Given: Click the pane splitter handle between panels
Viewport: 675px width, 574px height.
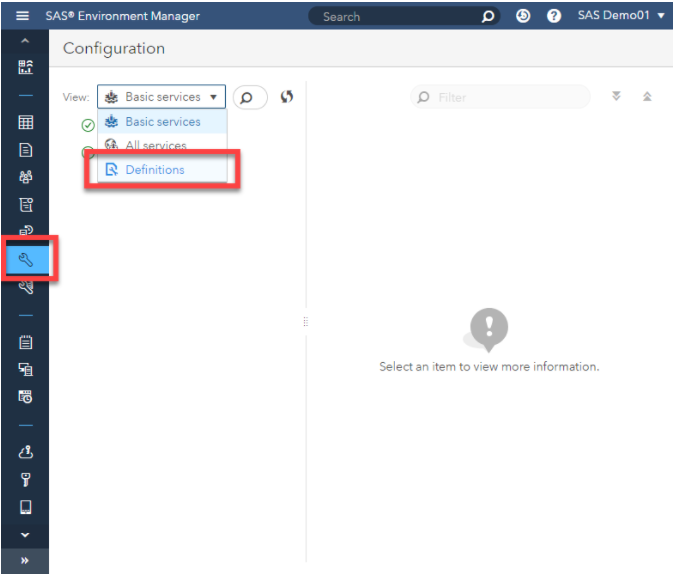Looking at the screenshot, I should click(x=306, y=322).
